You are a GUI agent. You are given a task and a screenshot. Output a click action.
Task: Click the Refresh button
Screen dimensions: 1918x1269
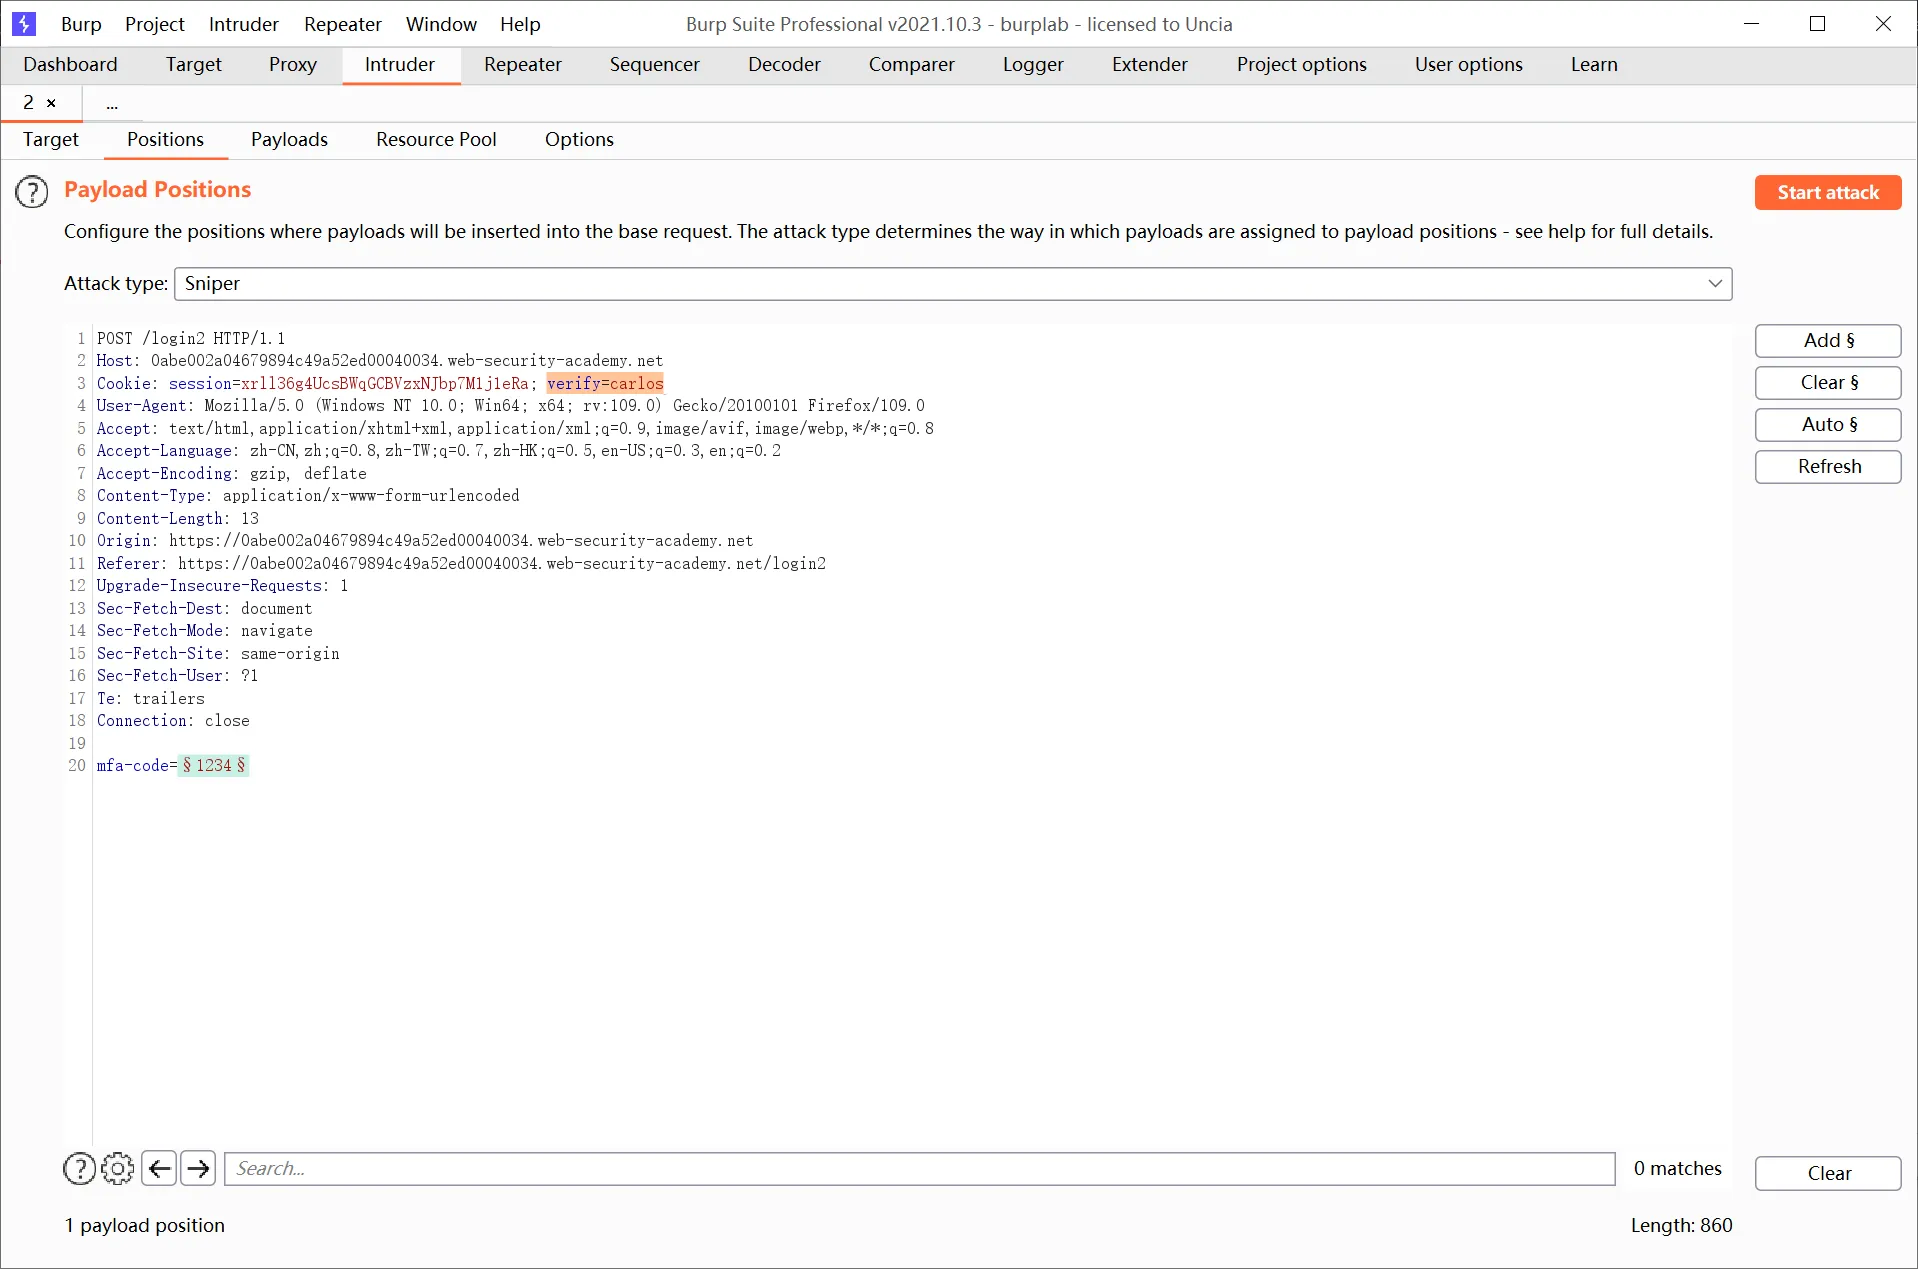click(x=1828, y=466)
